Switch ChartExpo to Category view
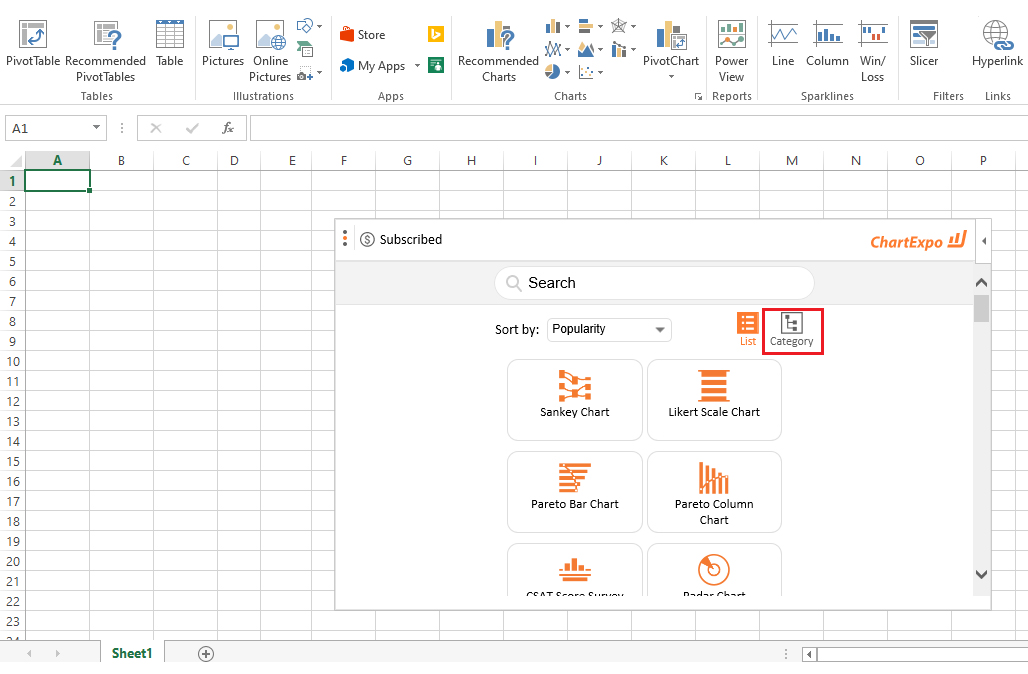Screen dimensions: 1028x674 (792, 330)
